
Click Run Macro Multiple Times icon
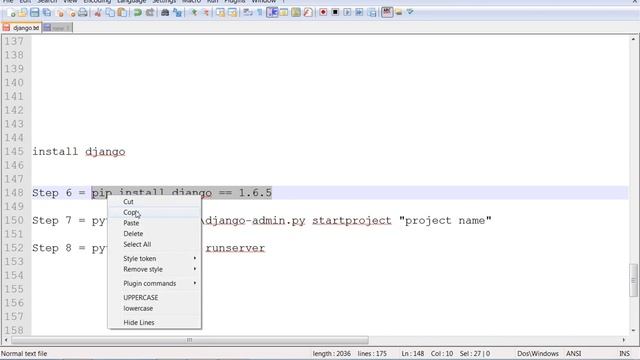pos(359,13)
